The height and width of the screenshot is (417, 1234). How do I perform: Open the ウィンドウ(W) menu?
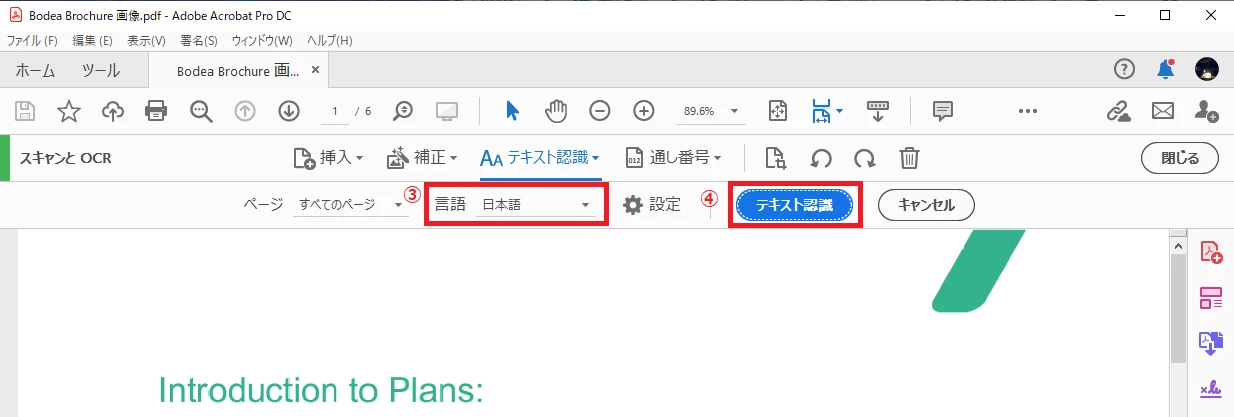point(262,41)
